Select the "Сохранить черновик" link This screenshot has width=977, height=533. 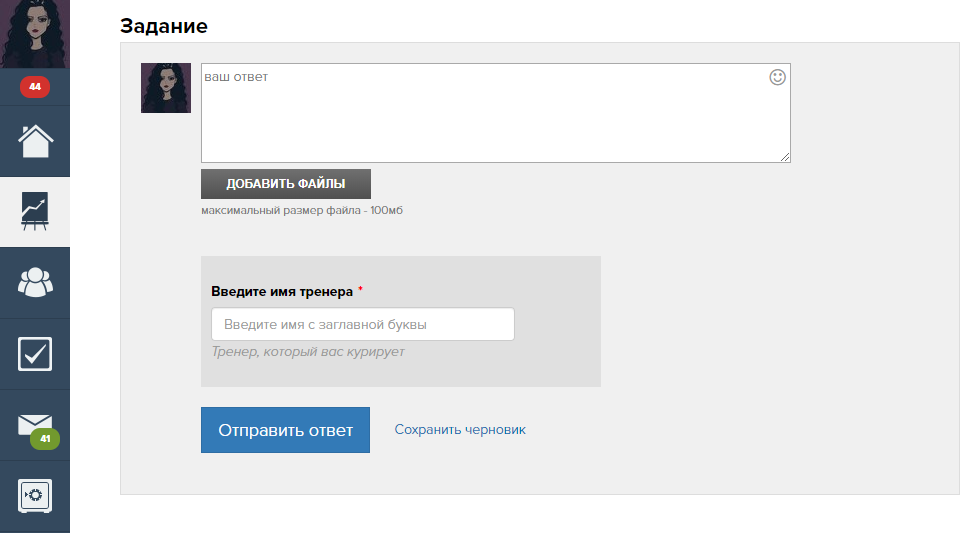[x=460, y=430]
